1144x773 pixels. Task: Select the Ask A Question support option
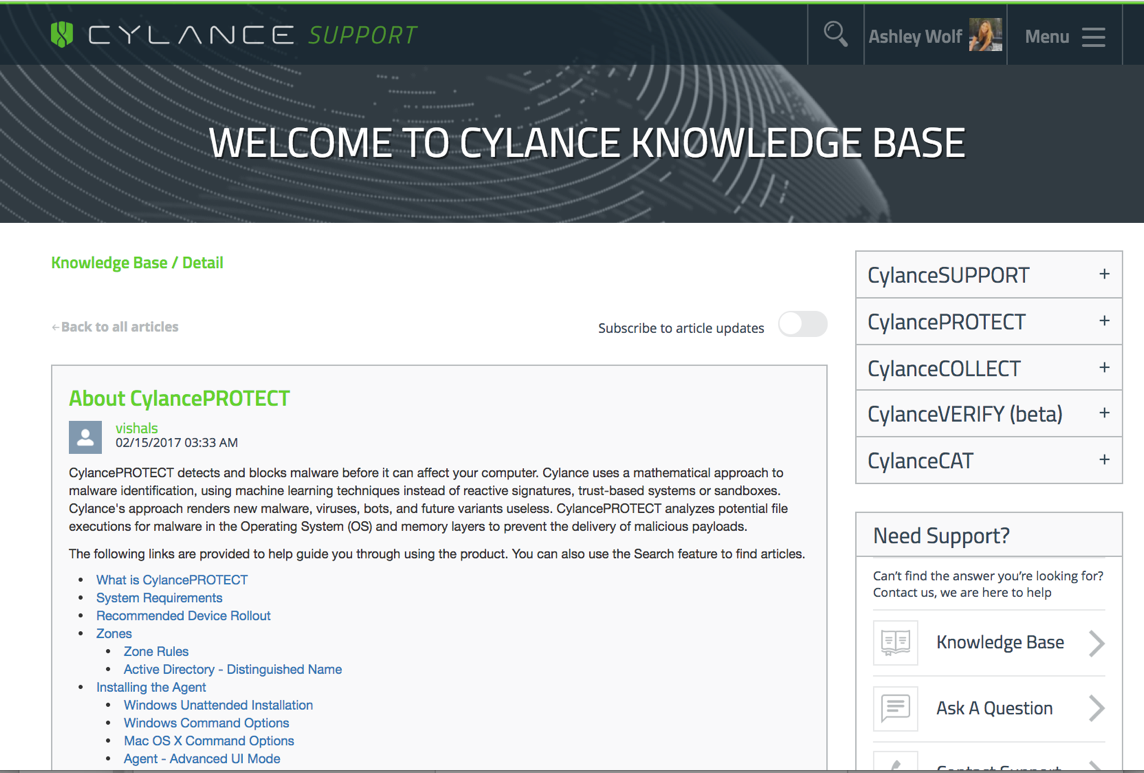[989, 708]
